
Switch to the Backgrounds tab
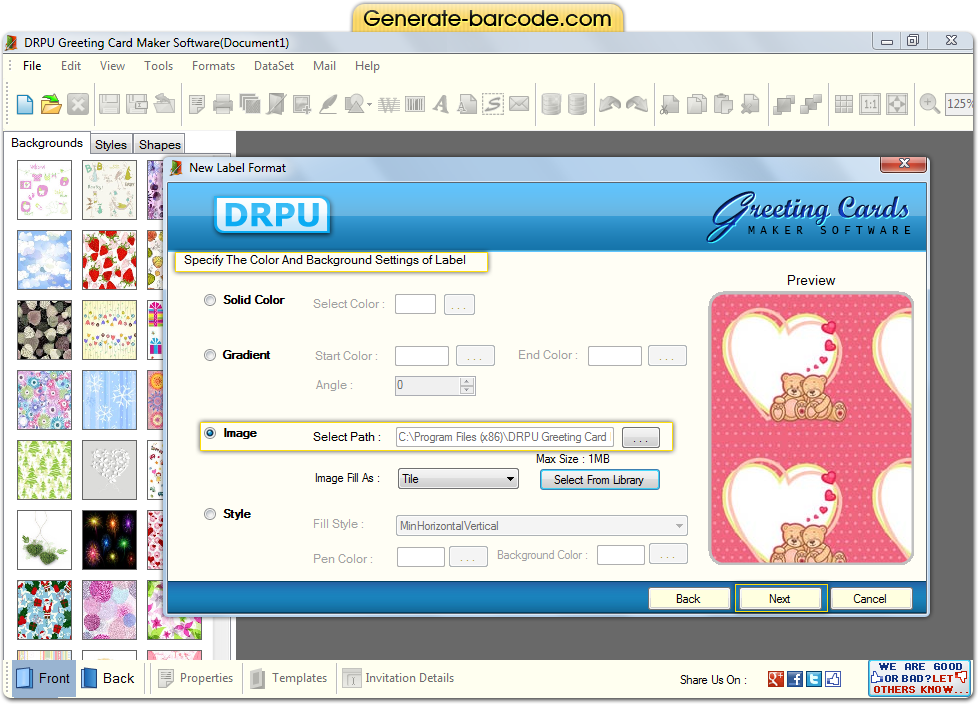click(47, 143)
